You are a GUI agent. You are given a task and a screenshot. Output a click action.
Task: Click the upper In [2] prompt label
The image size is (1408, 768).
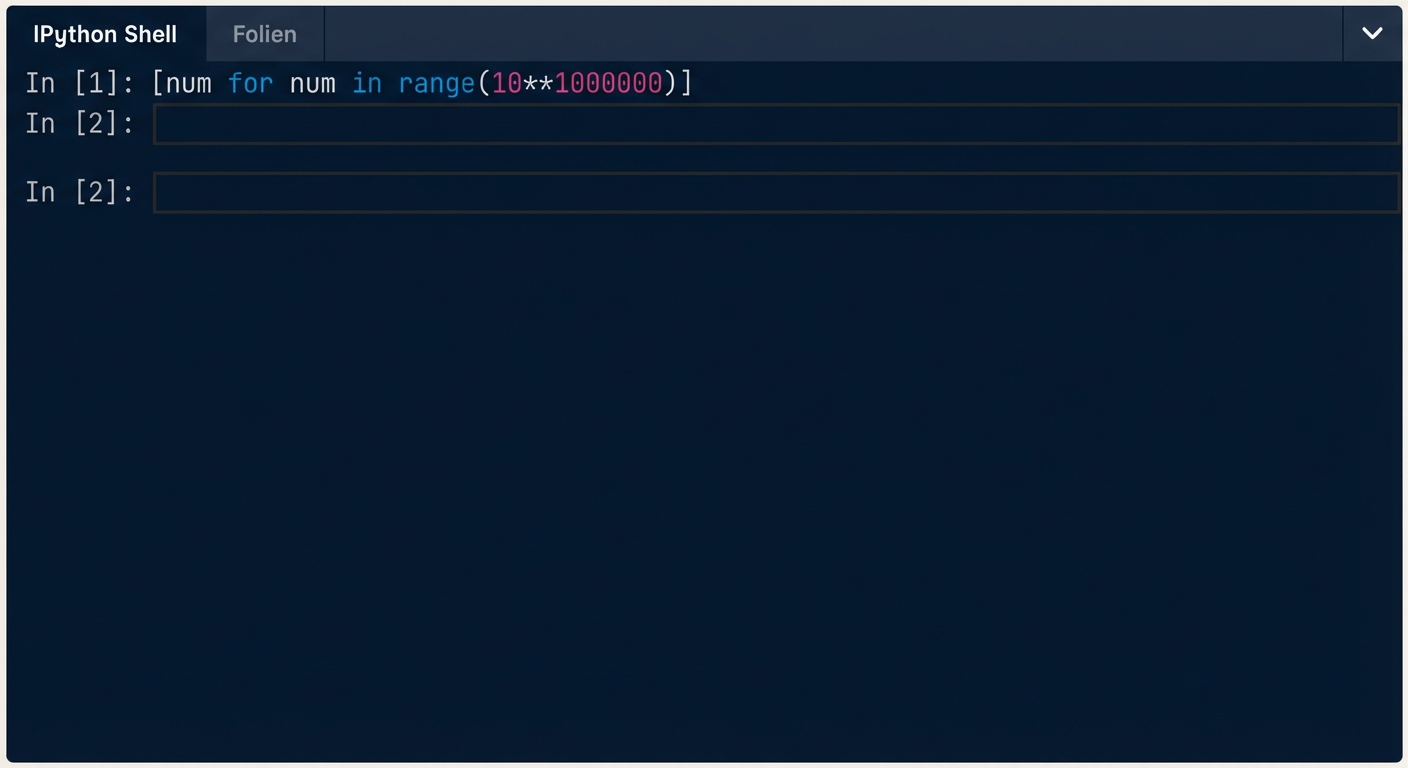(79, 124)
